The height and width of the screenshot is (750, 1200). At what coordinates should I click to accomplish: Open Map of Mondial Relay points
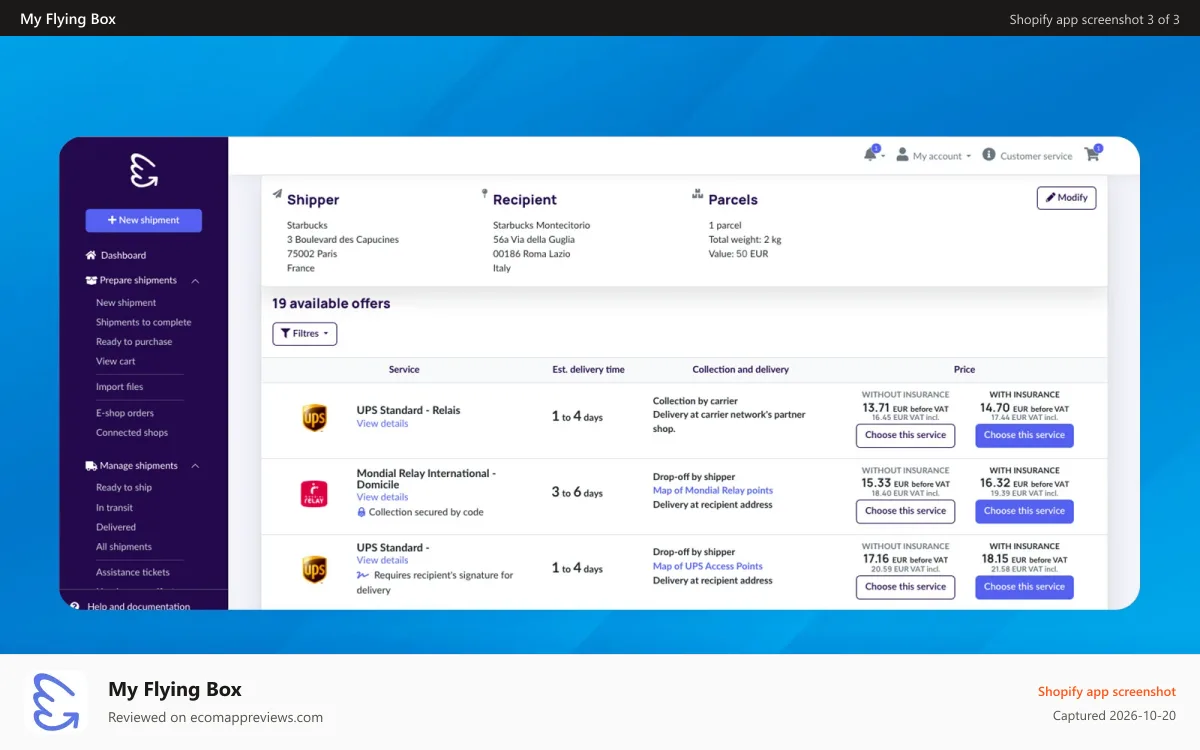tap(713, 490)
